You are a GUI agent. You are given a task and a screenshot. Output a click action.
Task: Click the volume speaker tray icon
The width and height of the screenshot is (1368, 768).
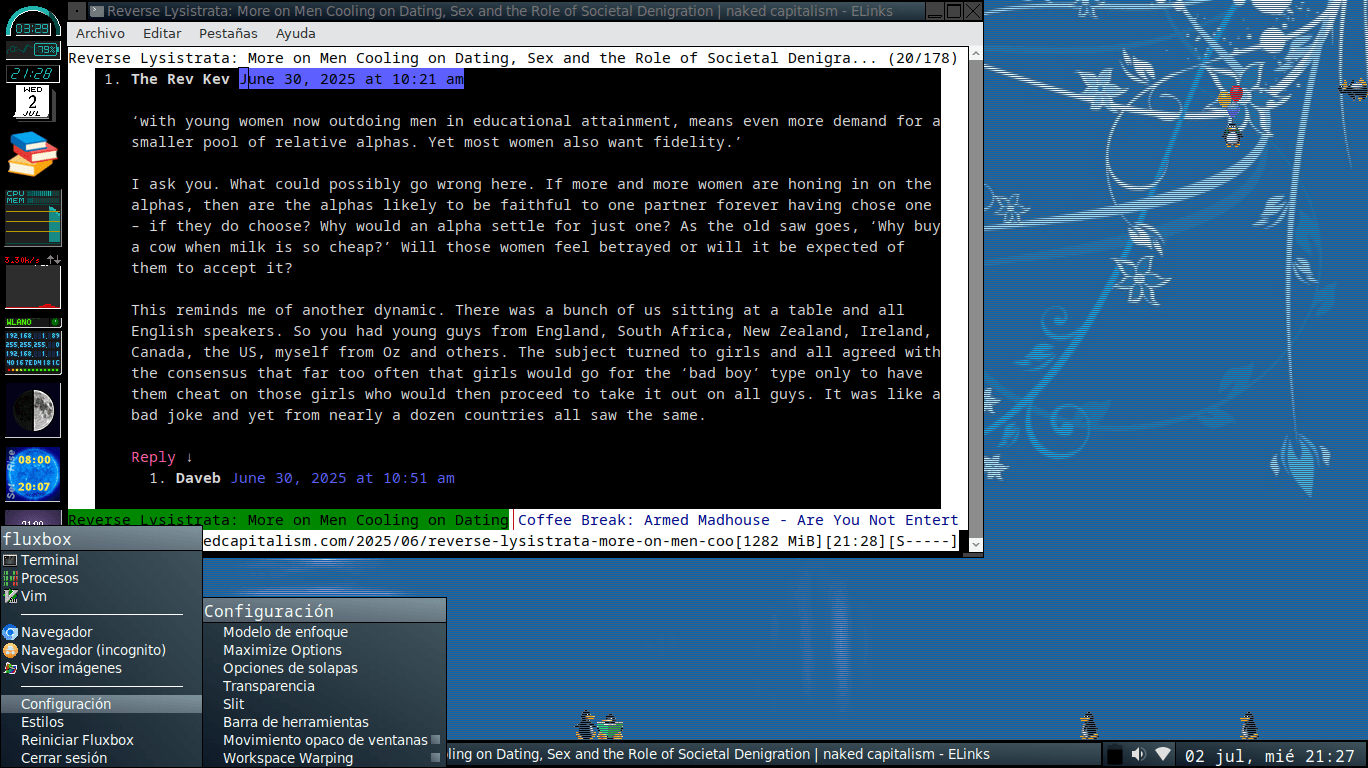(1138, 754)
